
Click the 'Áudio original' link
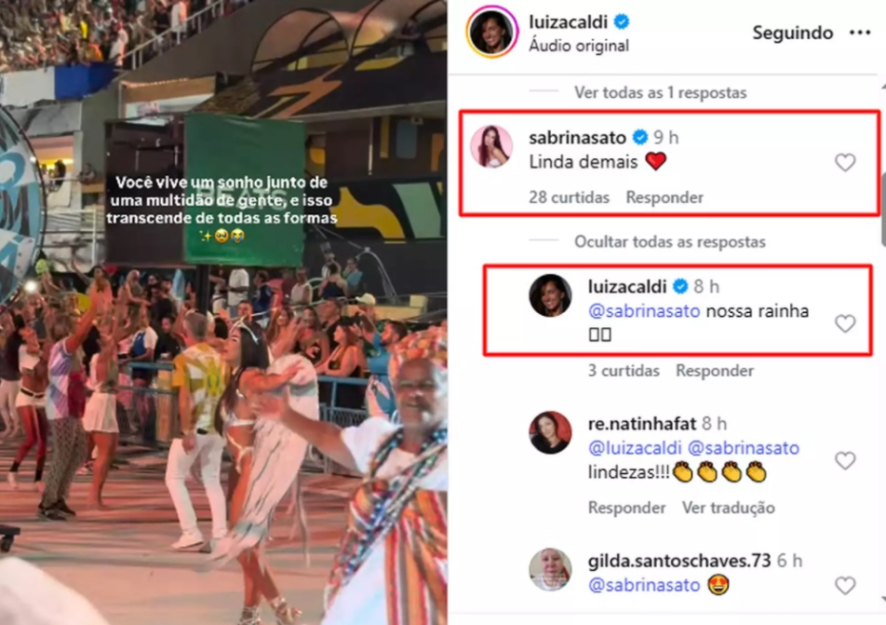coord(579,46)
